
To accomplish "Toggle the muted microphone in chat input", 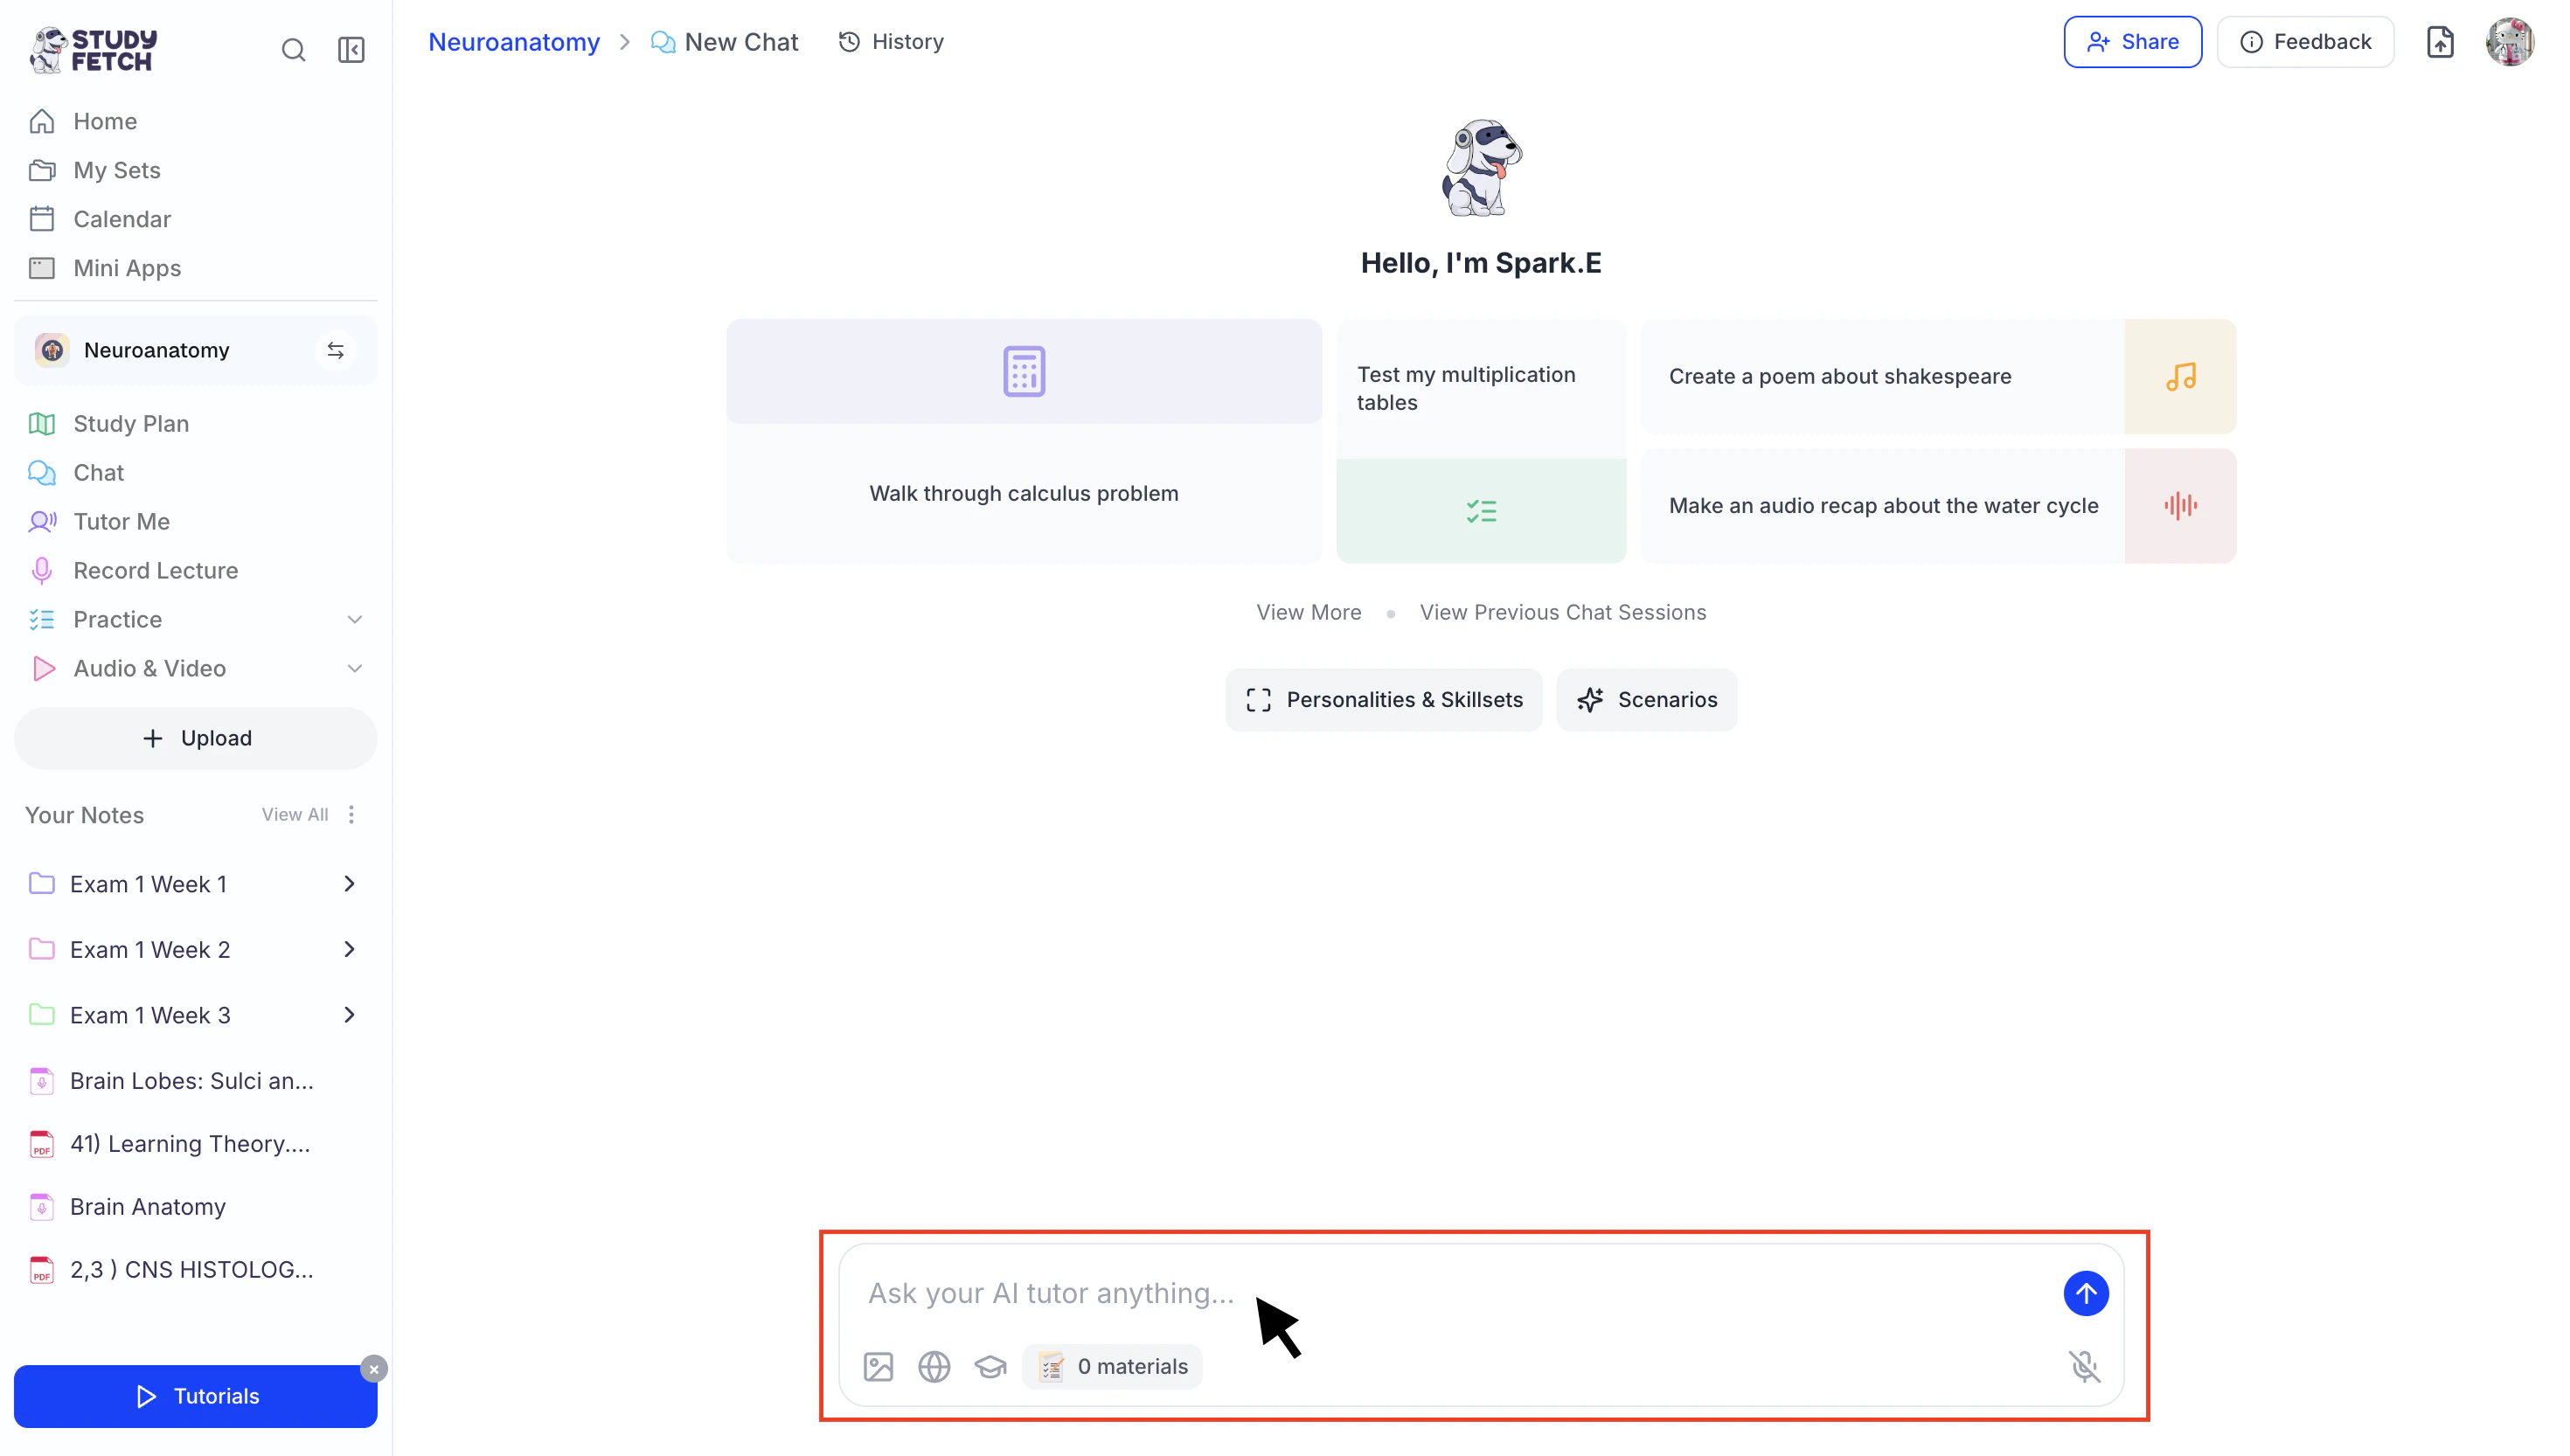I will [2084, 1366].
